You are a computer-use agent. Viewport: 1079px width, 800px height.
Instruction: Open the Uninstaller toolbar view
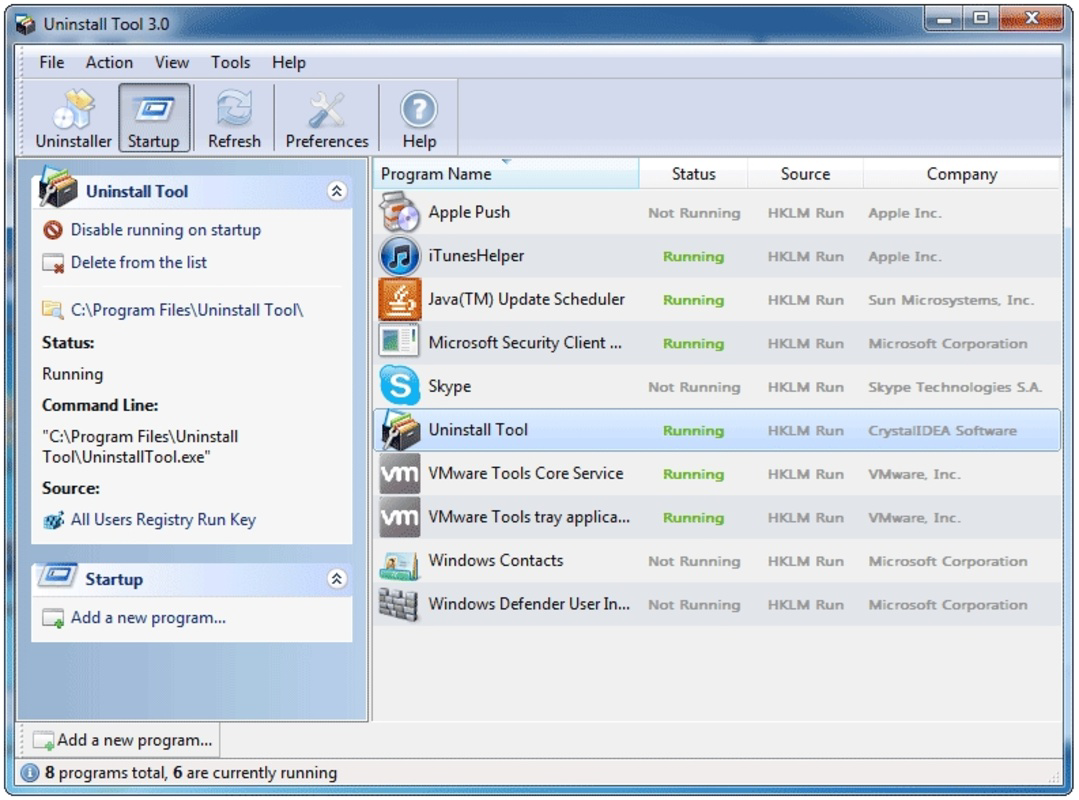point(71,116)
